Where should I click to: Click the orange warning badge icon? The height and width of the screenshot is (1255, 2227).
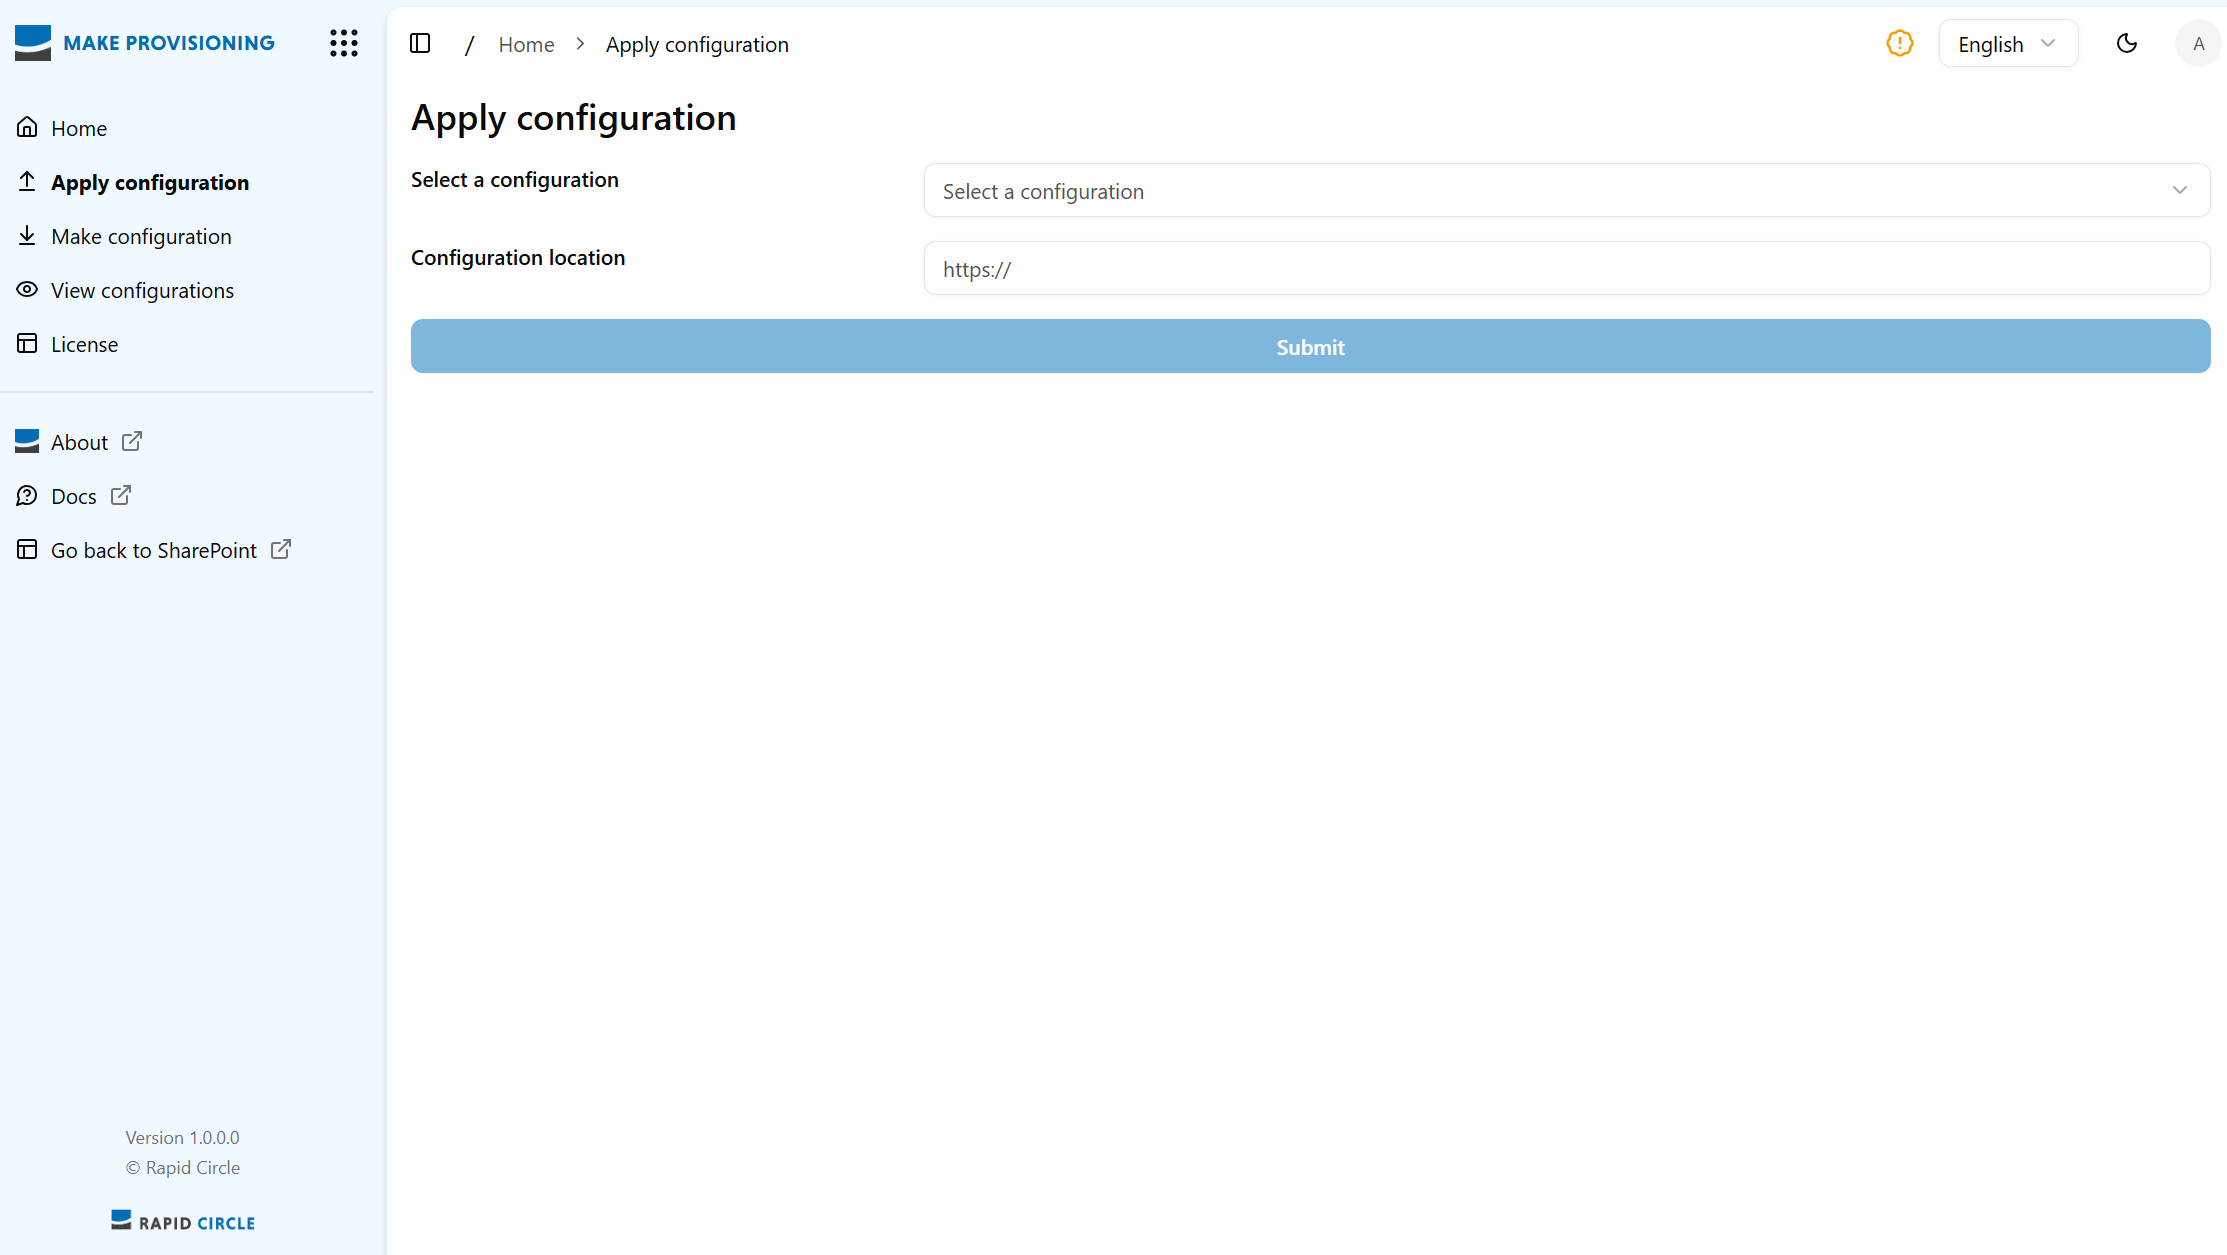[1899, 43]
